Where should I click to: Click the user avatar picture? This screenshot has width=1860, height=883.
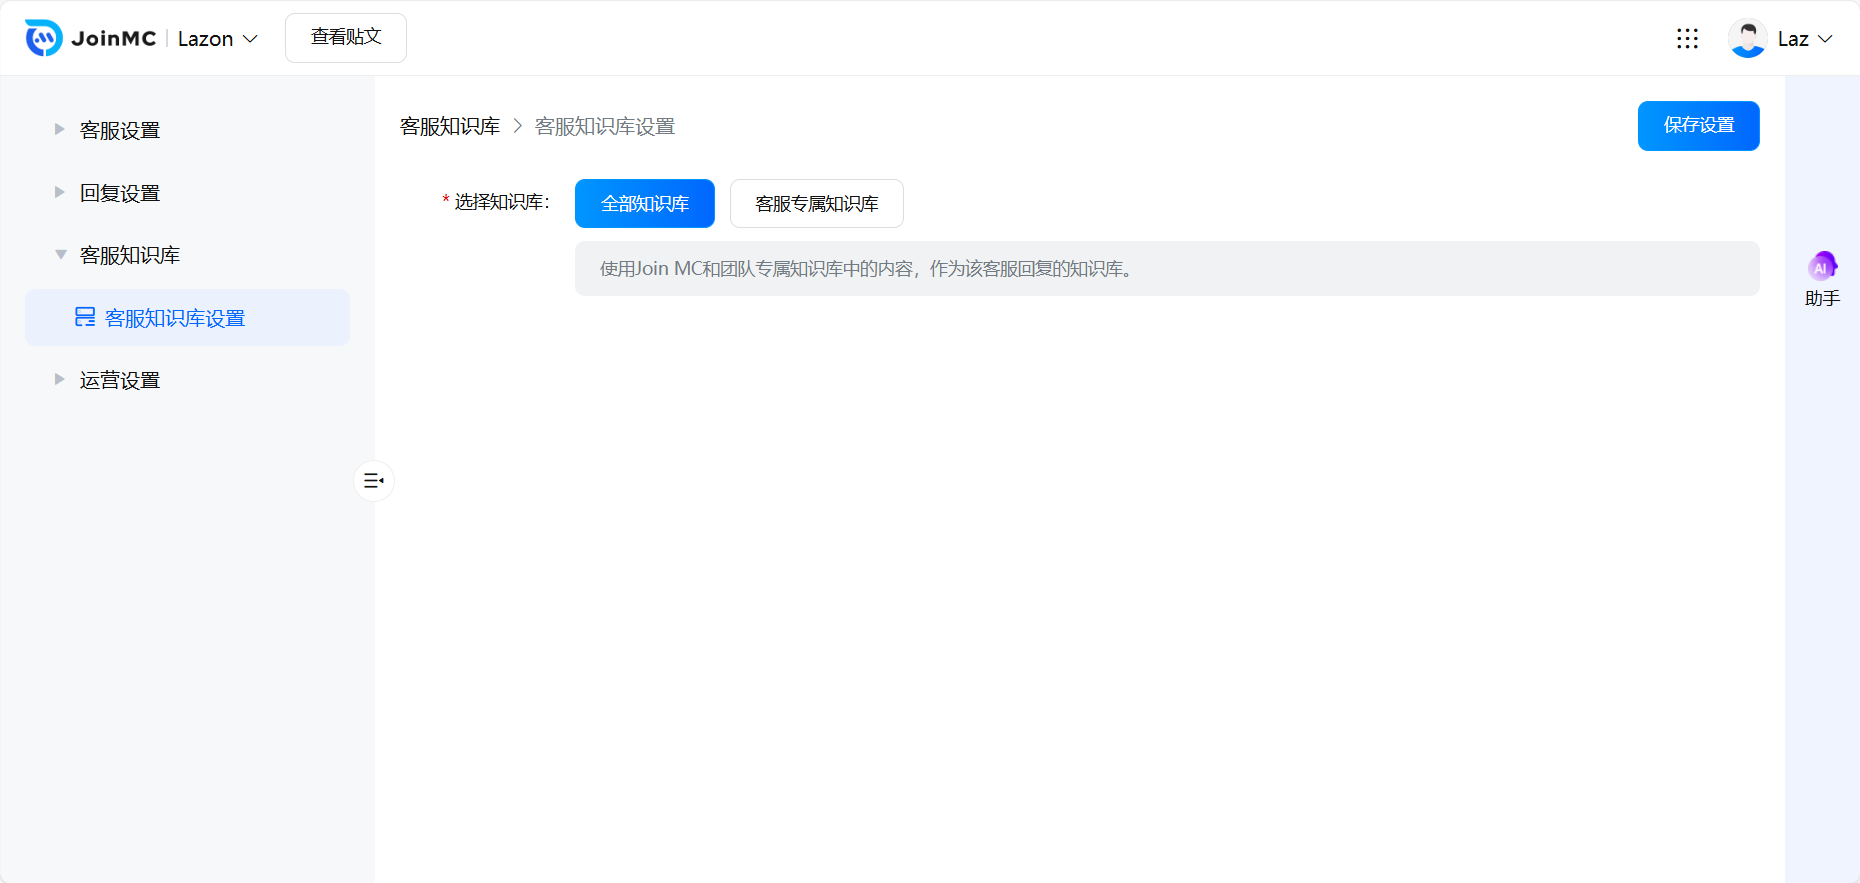[1747, 38]
